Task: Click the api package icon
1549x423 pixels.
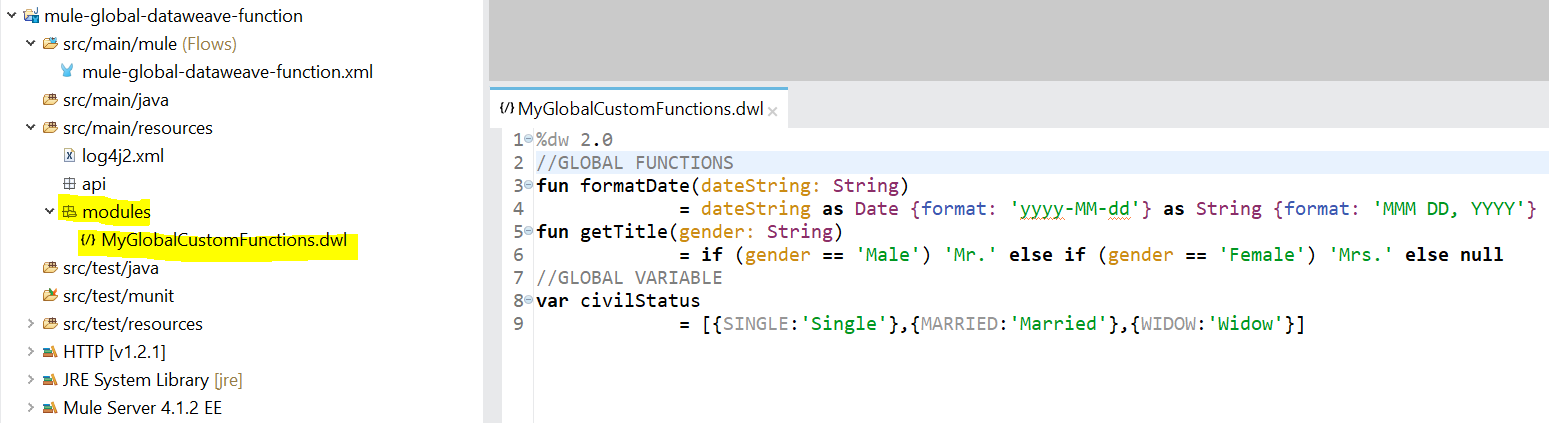Action: click(x=68, y=184)
